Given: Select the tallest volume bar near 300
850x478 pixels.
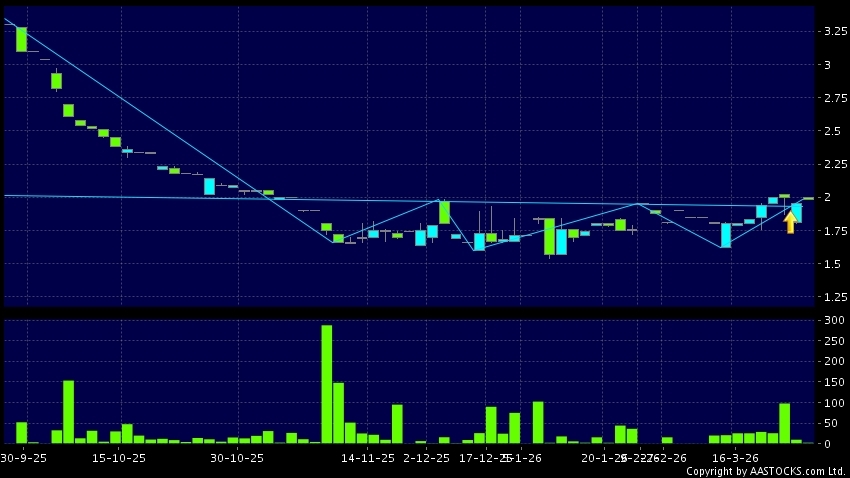Looking at the screenshot, I should (326, 383).
